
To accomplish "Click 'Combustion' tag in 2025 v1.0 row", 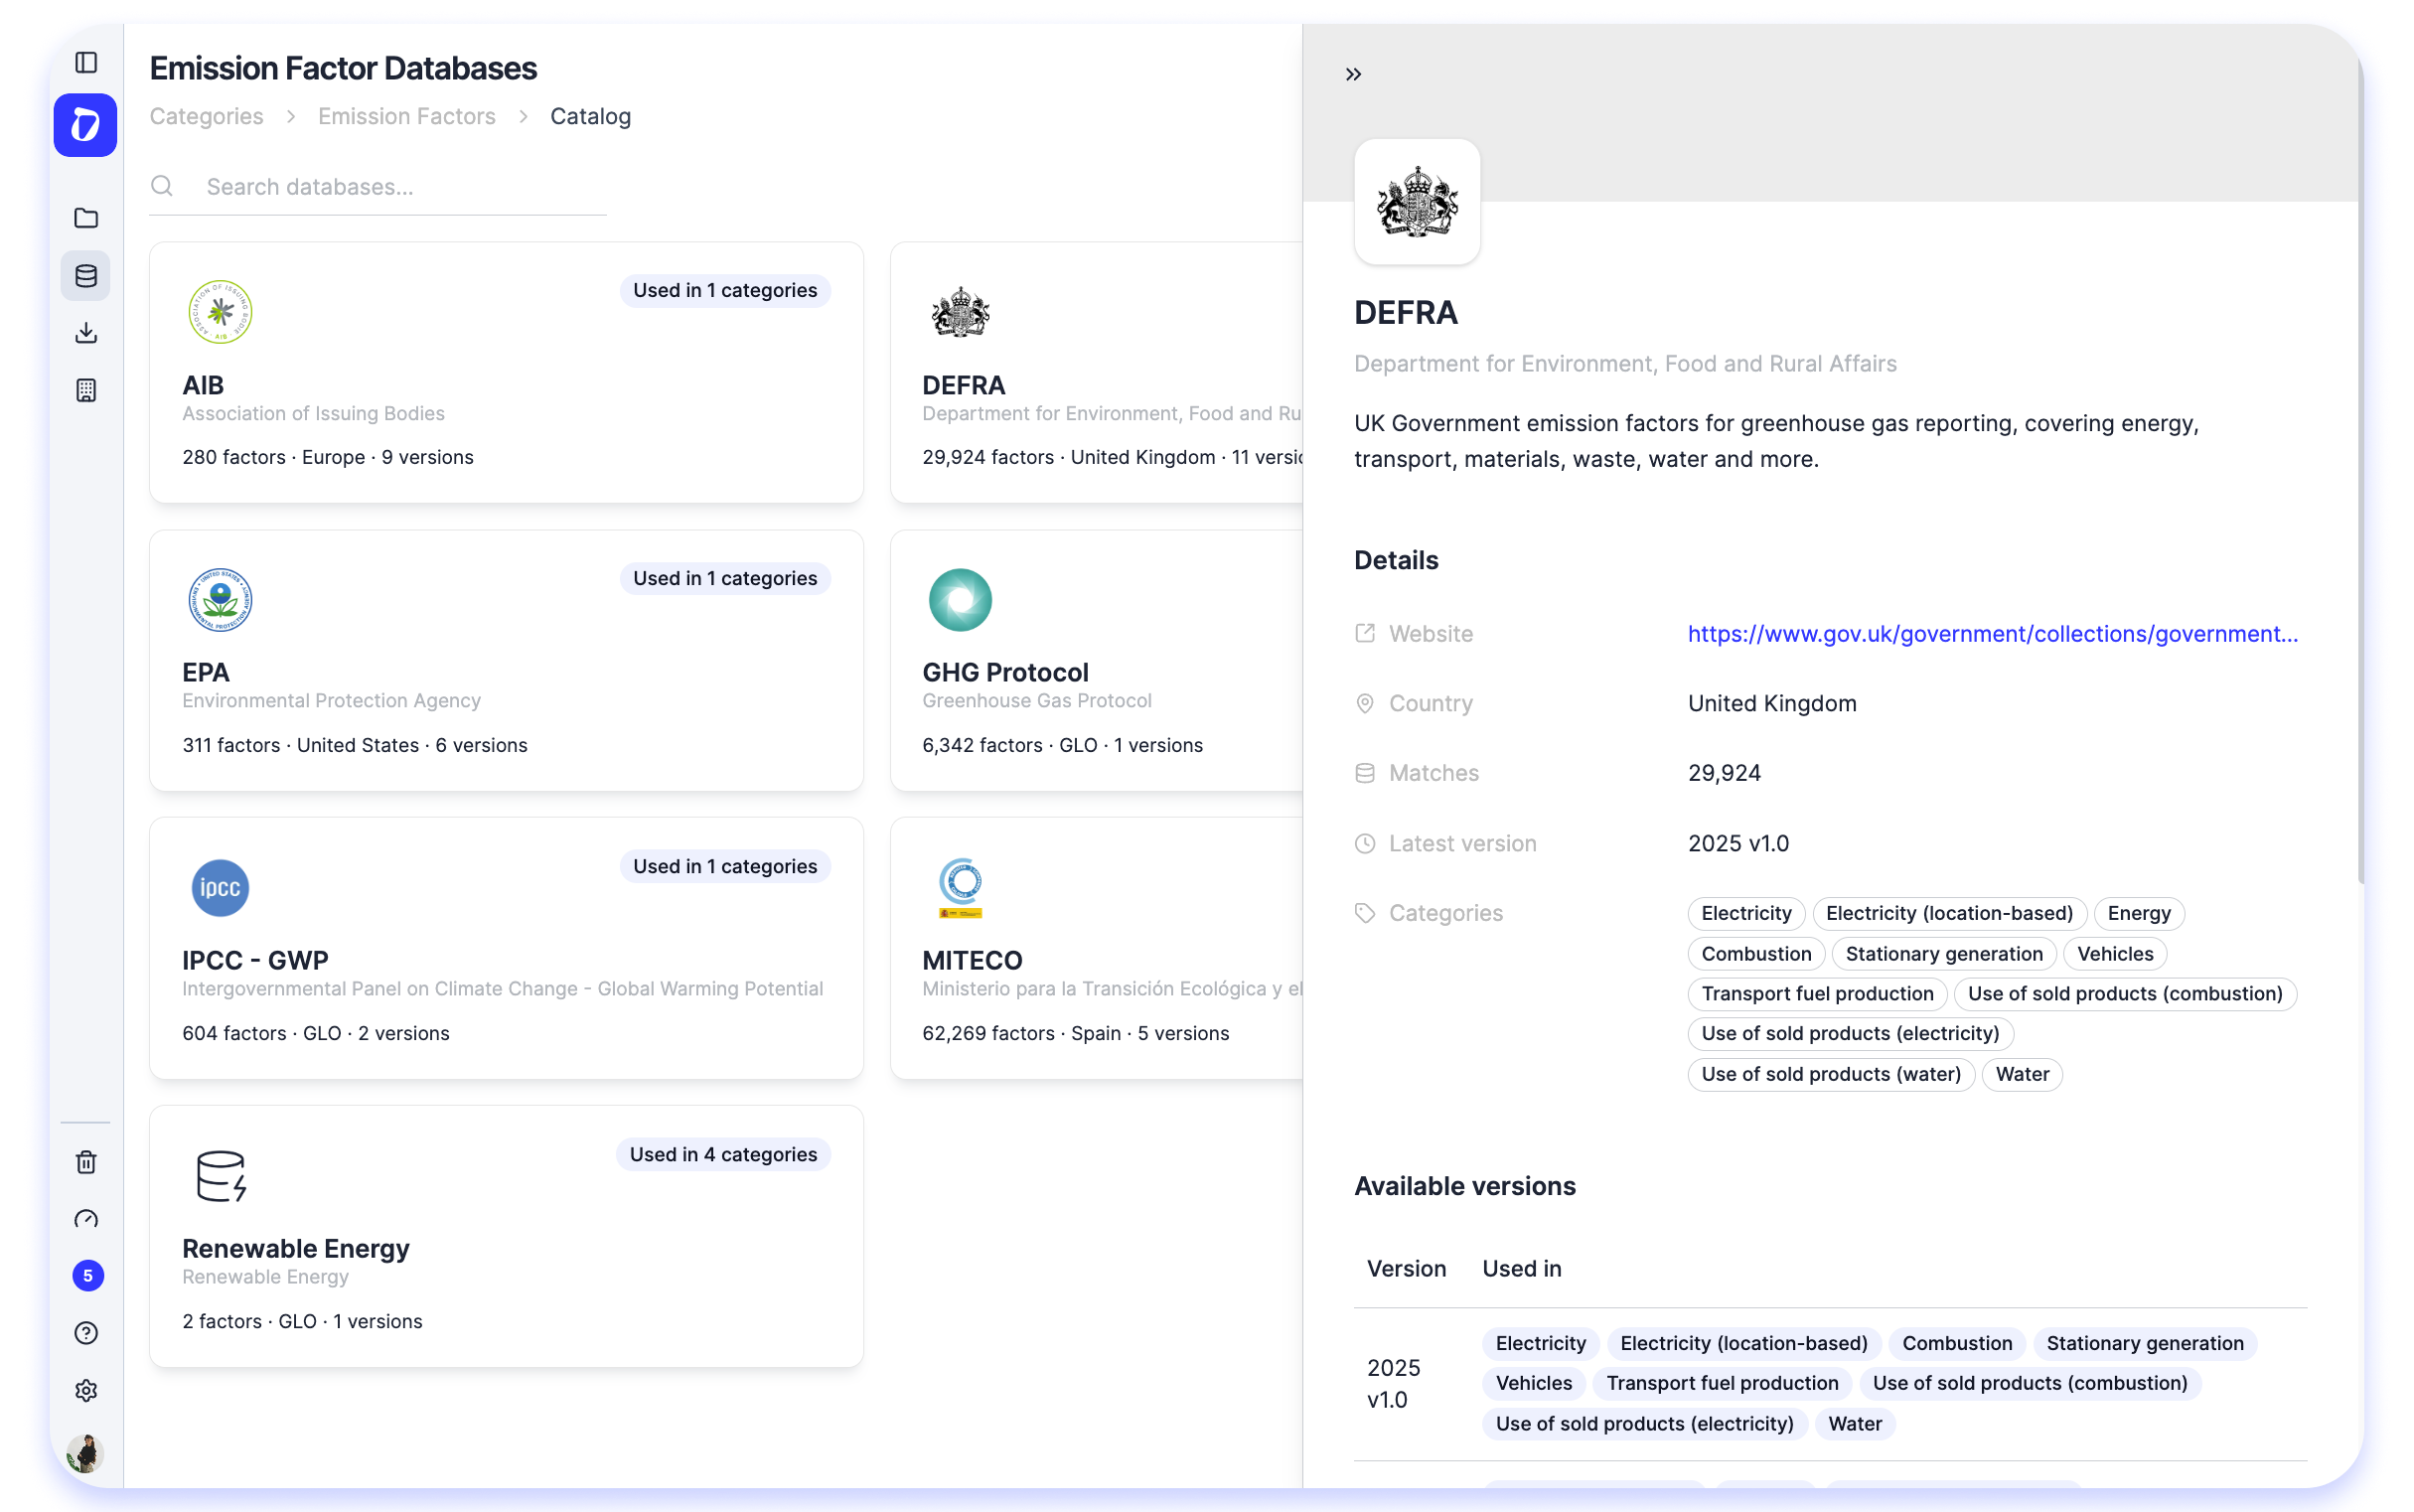I will (1957, 1343).
